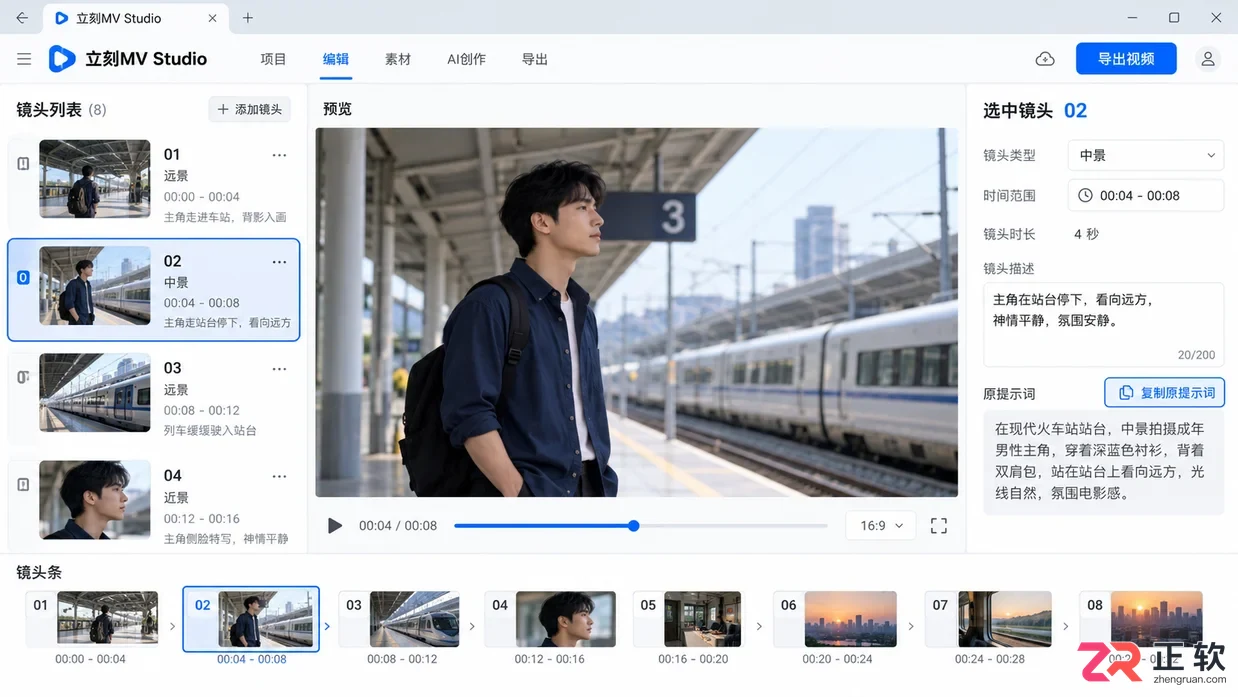
Task: Open more options for shot 04
Action: (x=279, y=476)
